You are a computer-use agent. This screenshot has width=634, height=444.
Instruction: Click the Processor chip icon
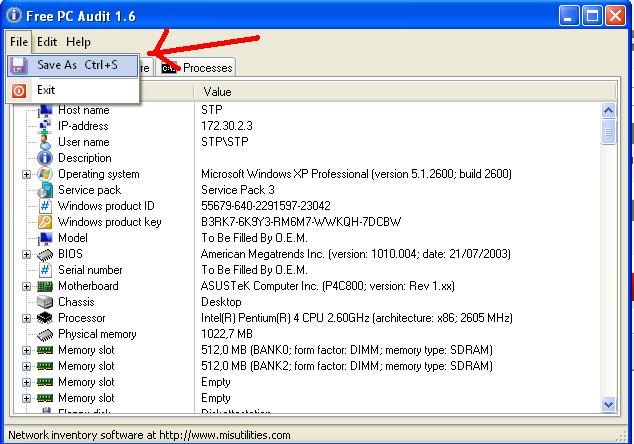(x=45, y=318)
